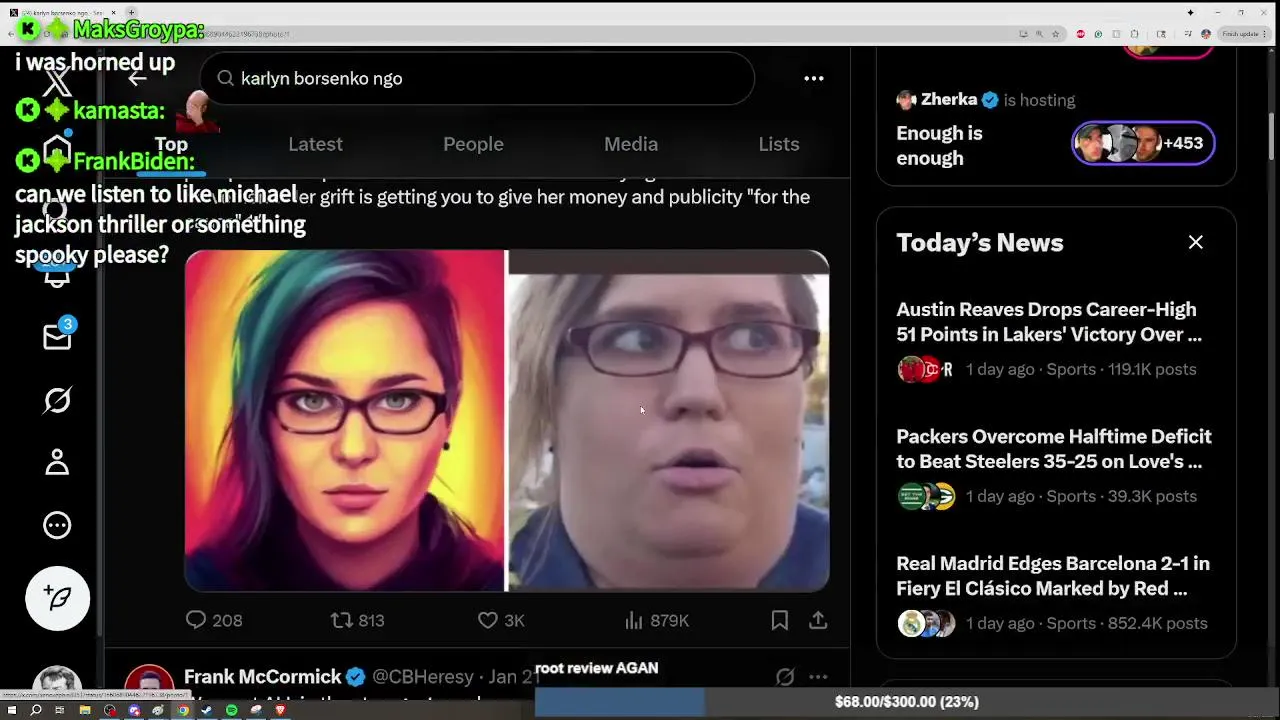The image size is (1280, 720).
Task: Click the +453 listeners avatar pill
Action: click(x=1144, y=143)
